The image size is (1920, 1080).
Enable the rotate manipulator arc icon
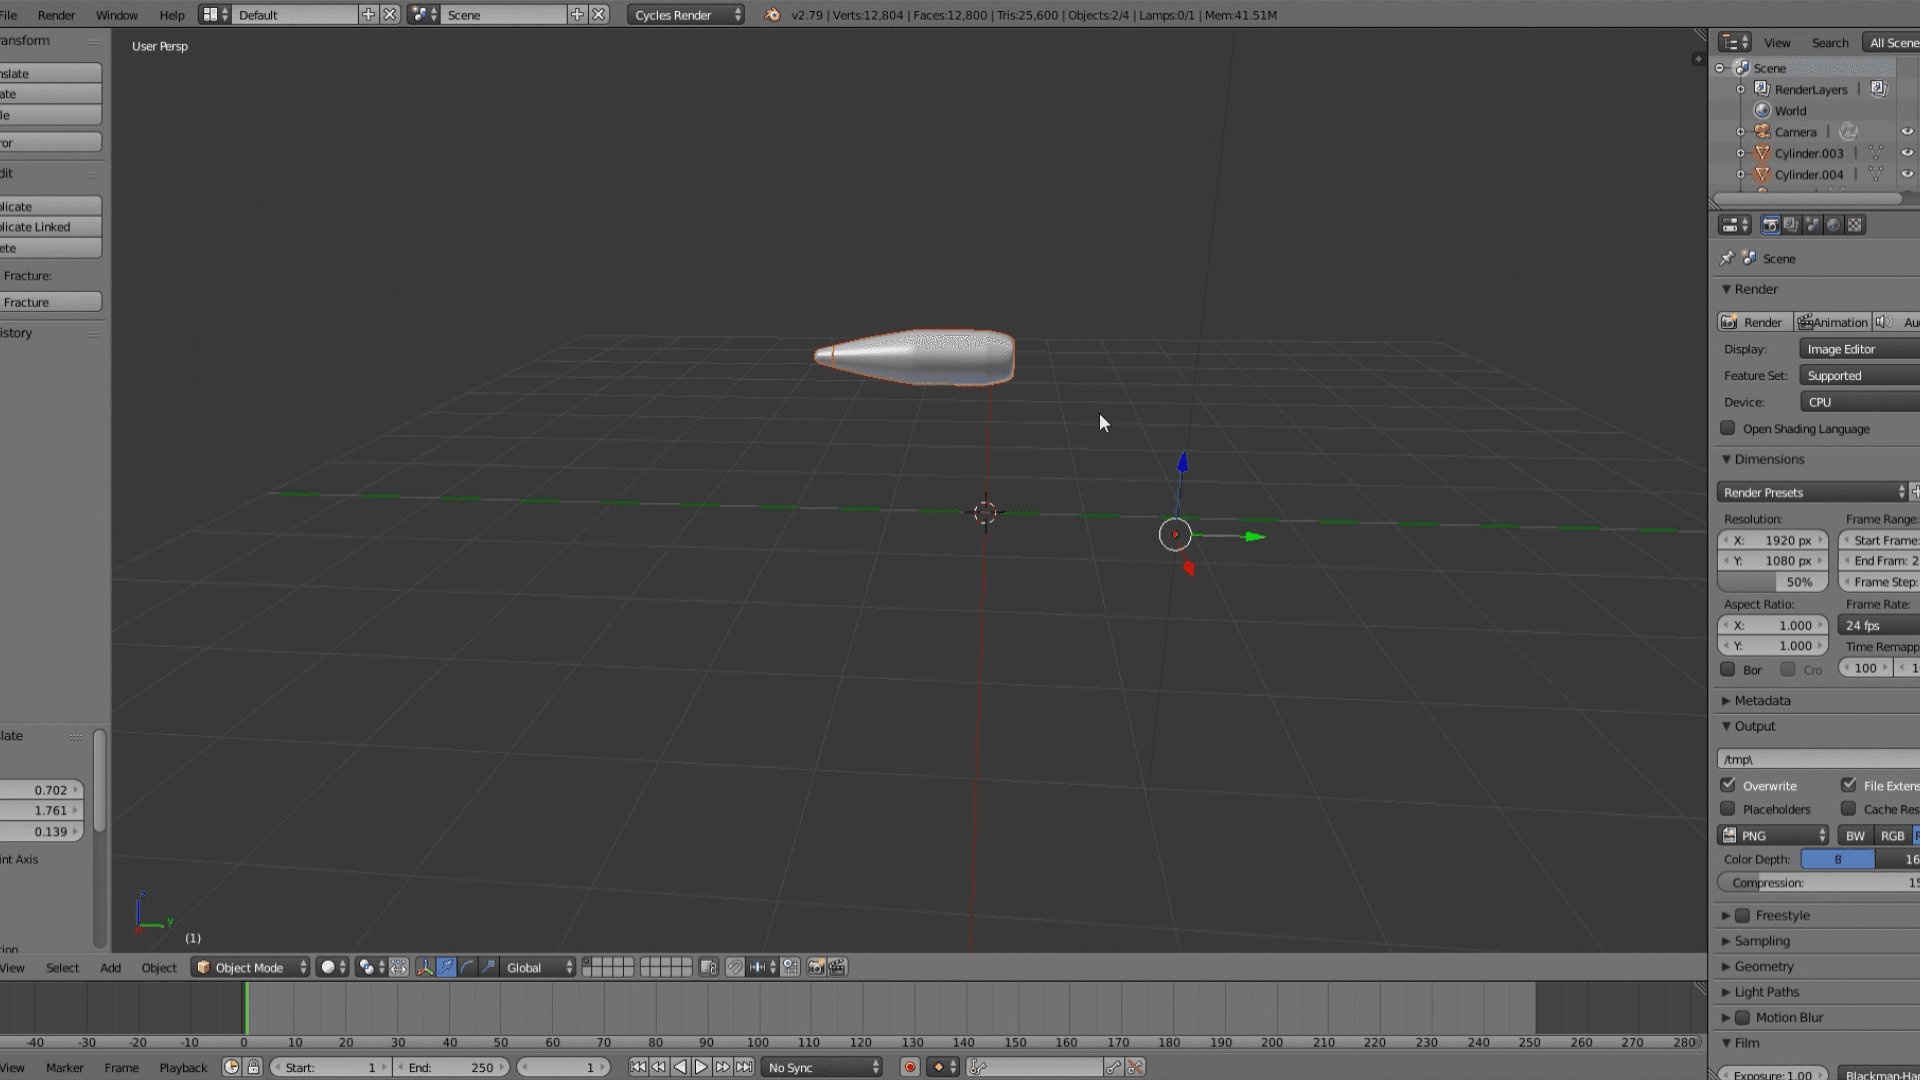(x=468, y=967)
